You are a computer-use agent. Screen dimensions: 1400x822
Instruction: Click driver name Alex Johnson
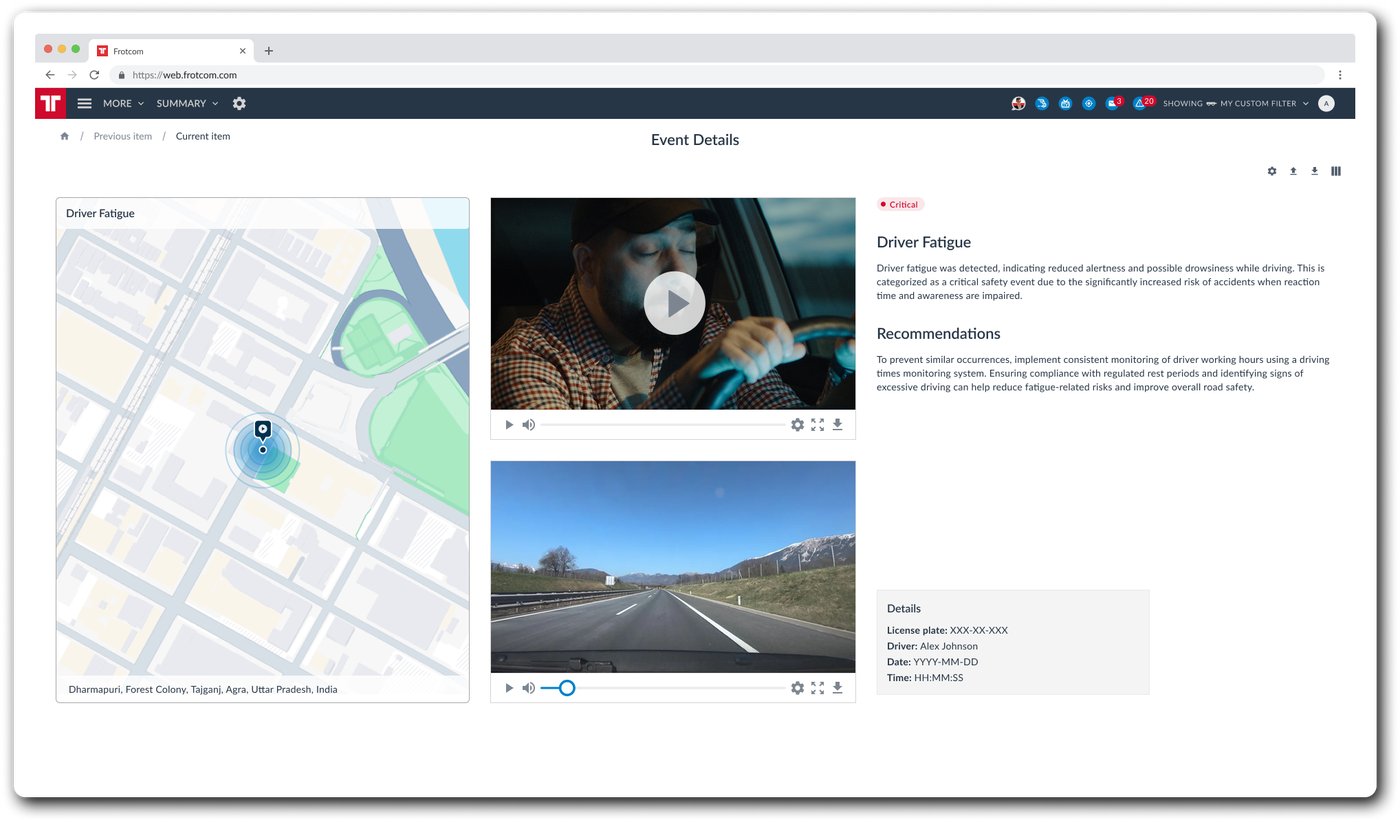pyautogui.click(x=949, y=647)
